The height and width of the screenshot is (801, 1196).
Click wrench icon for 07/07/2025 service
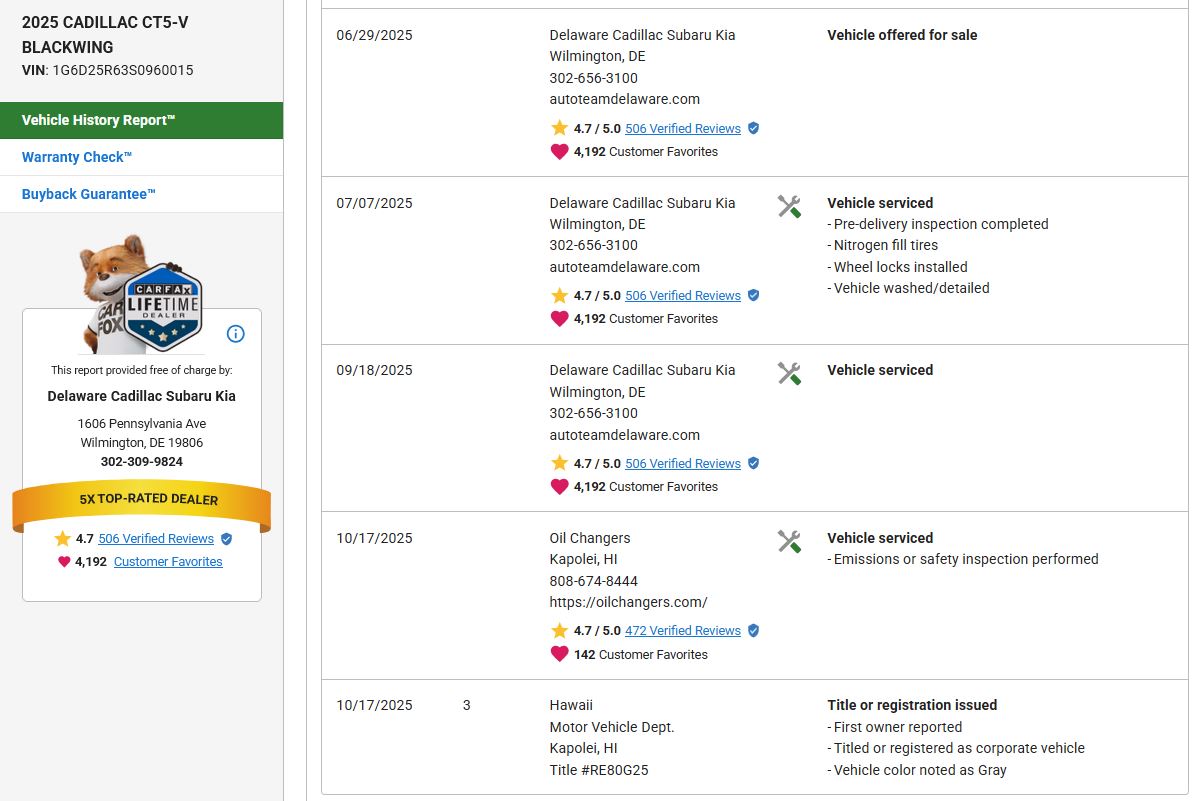pos(789,207)
